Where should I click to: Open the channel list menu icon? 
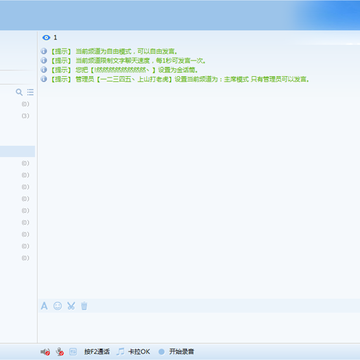pyautogui.click(x=30, y=92)
